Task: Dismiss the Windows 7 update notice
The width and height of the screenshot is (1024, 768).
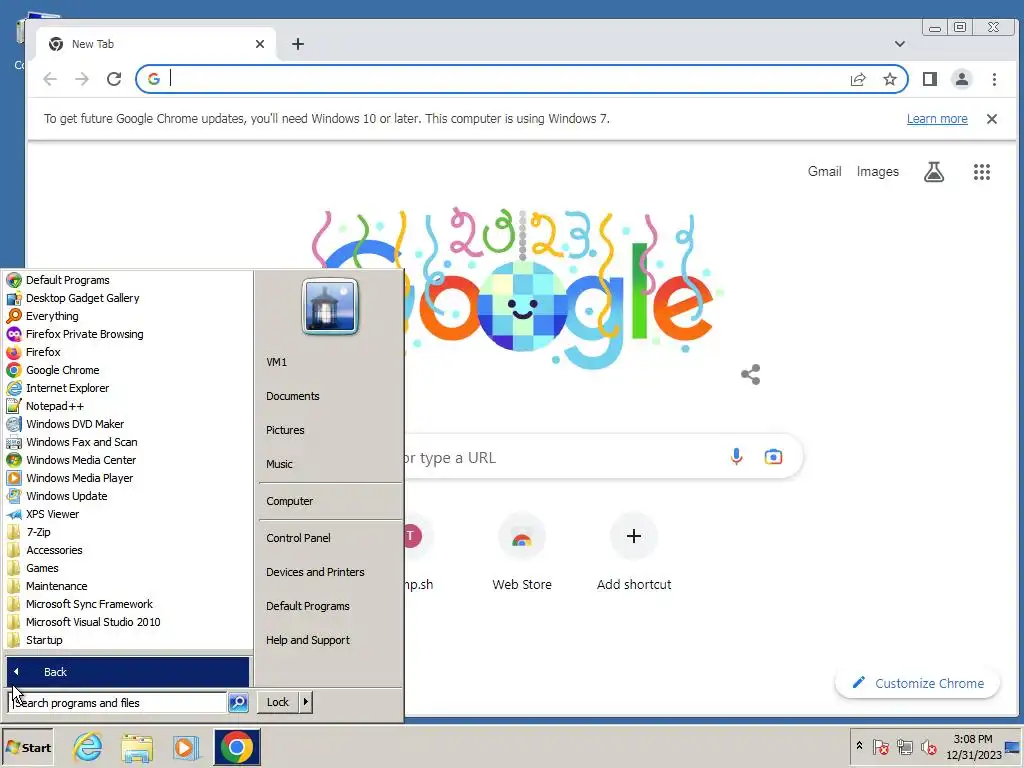Action: [x=991, y=119]
